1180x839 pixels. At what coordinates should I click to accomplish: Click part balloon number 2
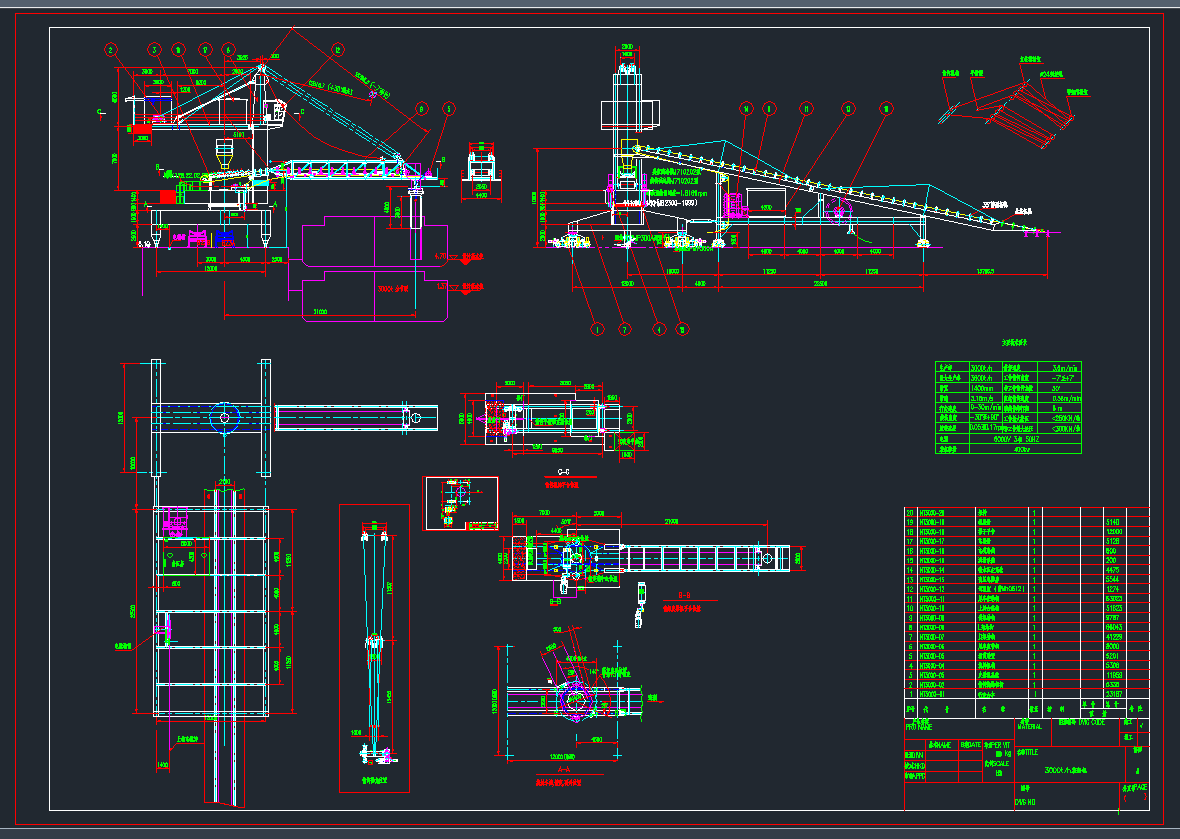tap(110, 49)
